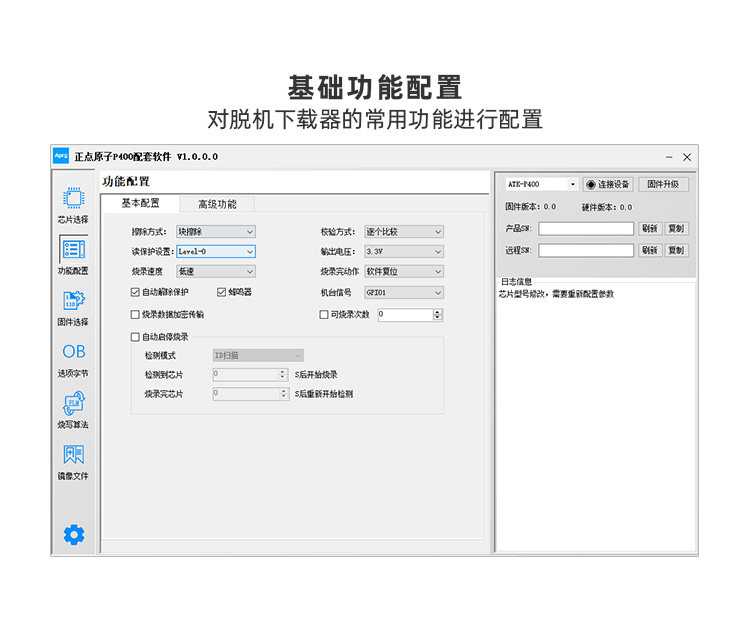Open settings via the blue gear icon
This screenshot has width=750, height=624.
(74, 535)
